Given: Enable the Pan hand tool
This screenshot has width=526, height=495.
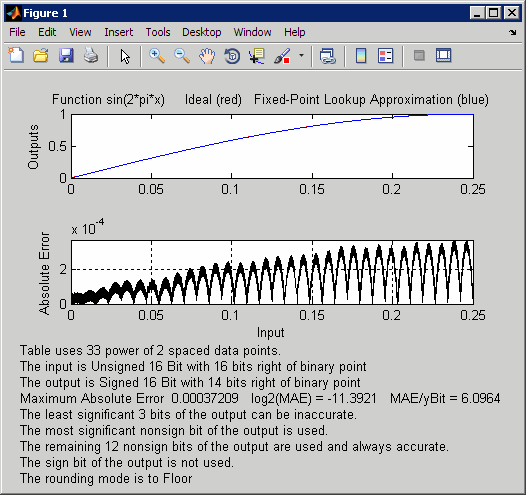Looking at the screenshot, I should pyautogui.click(x=207, y=56).
